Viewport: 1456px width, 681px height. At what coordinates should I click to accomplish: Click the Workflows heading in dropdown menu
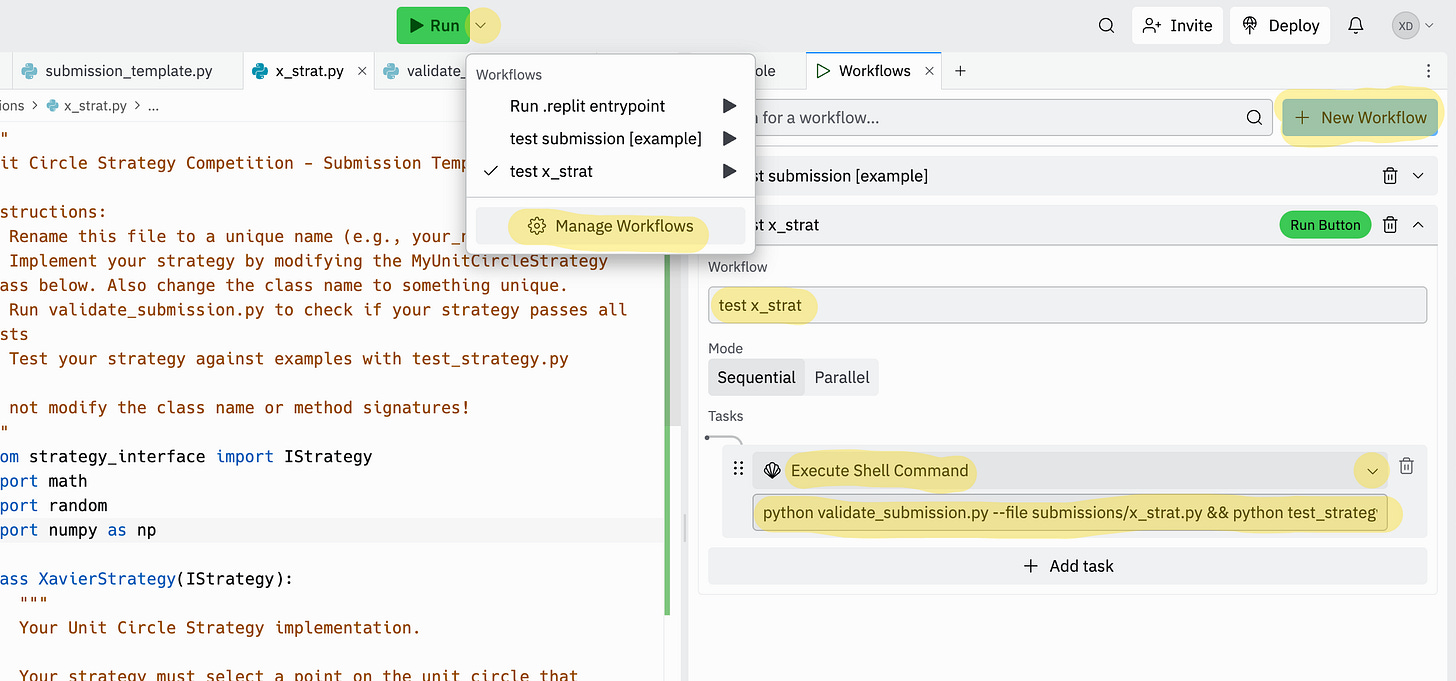[x=509, y=75]
